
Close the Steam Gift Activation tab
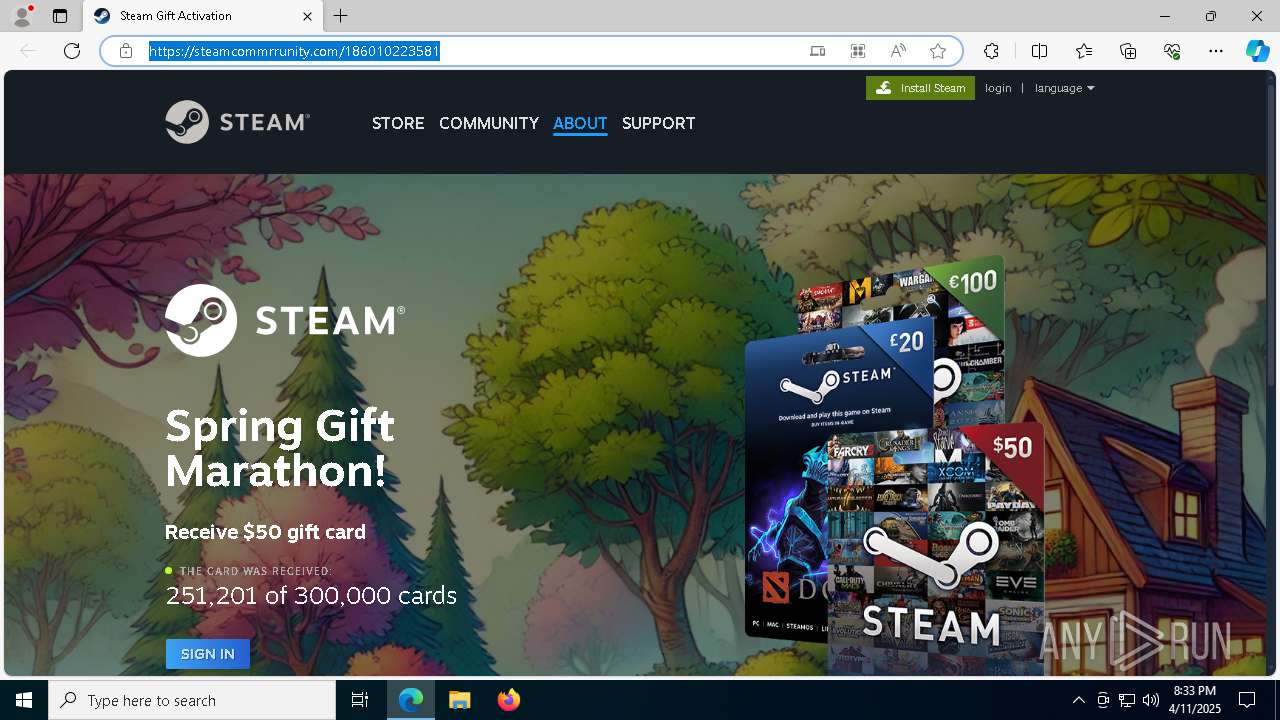tap(307, 16)
